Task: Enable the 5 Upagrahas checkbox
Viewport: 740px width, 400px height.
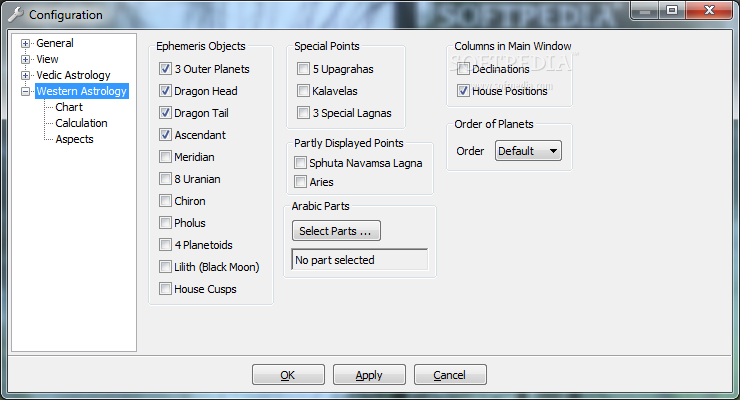Action: click(303, 69)
